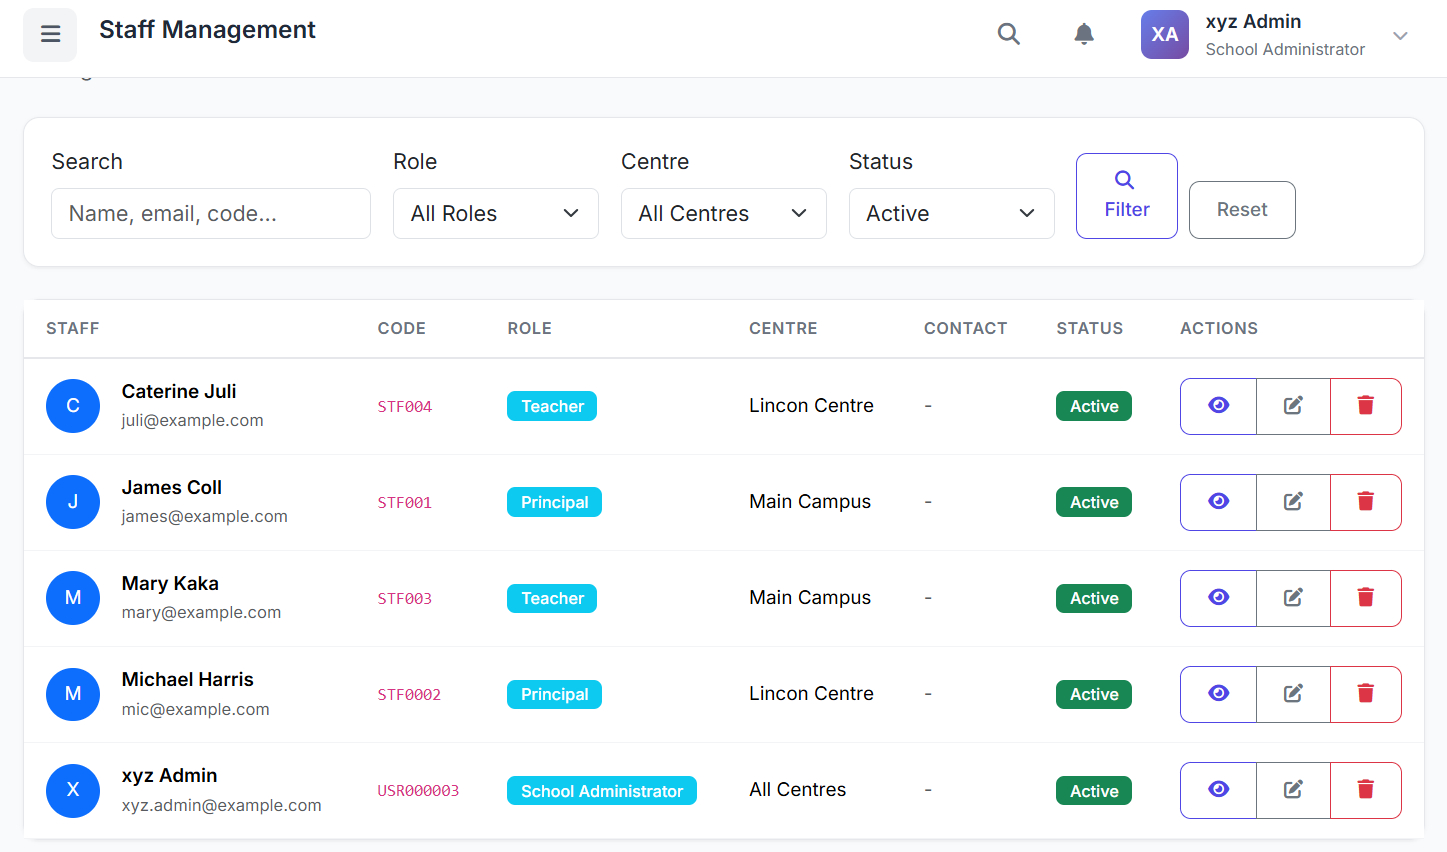The image size is (1447, 852).
Task: Click the header search magnifier icon
Action: [1008, 34]
